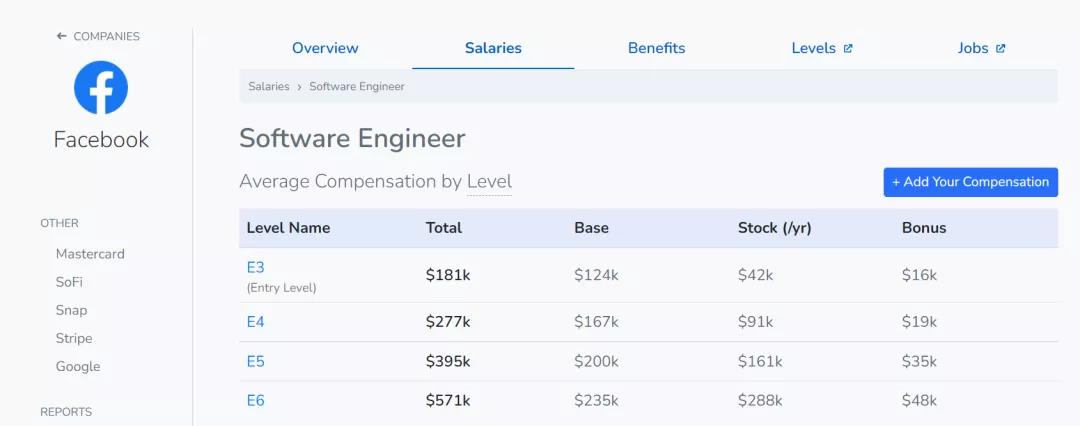Viewport: 1080px width, 426px height.
Task: Open Stripe in the sidebar
Action: coord(74,338)
